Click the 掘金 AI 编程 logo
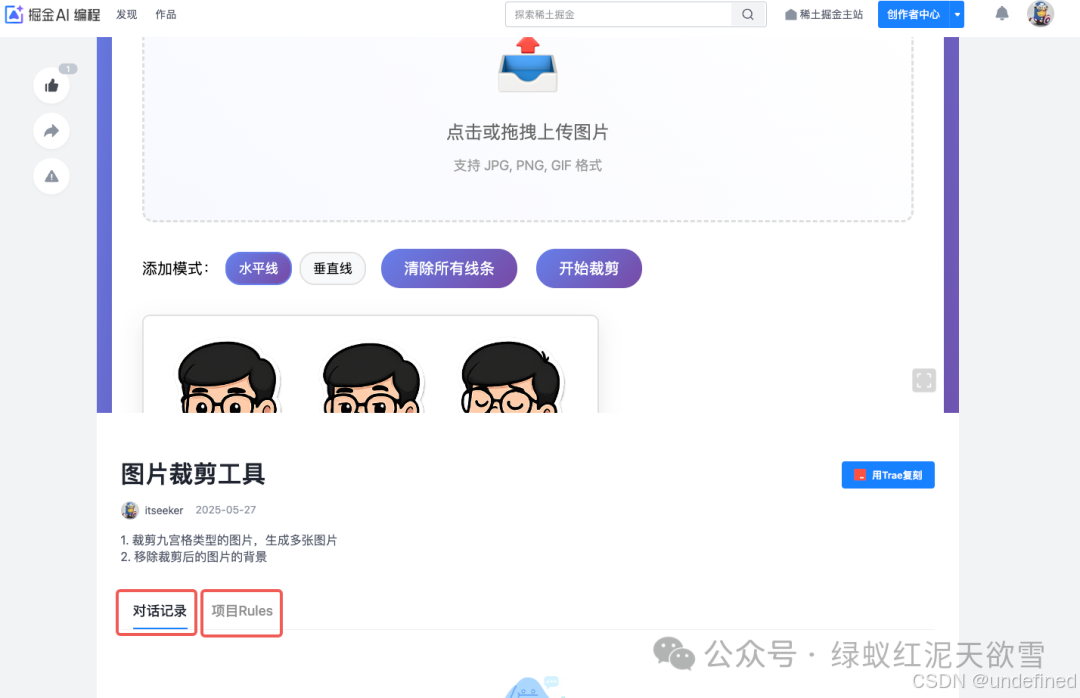This screenshot has height=698, width=1080. (x=53, y=14)
